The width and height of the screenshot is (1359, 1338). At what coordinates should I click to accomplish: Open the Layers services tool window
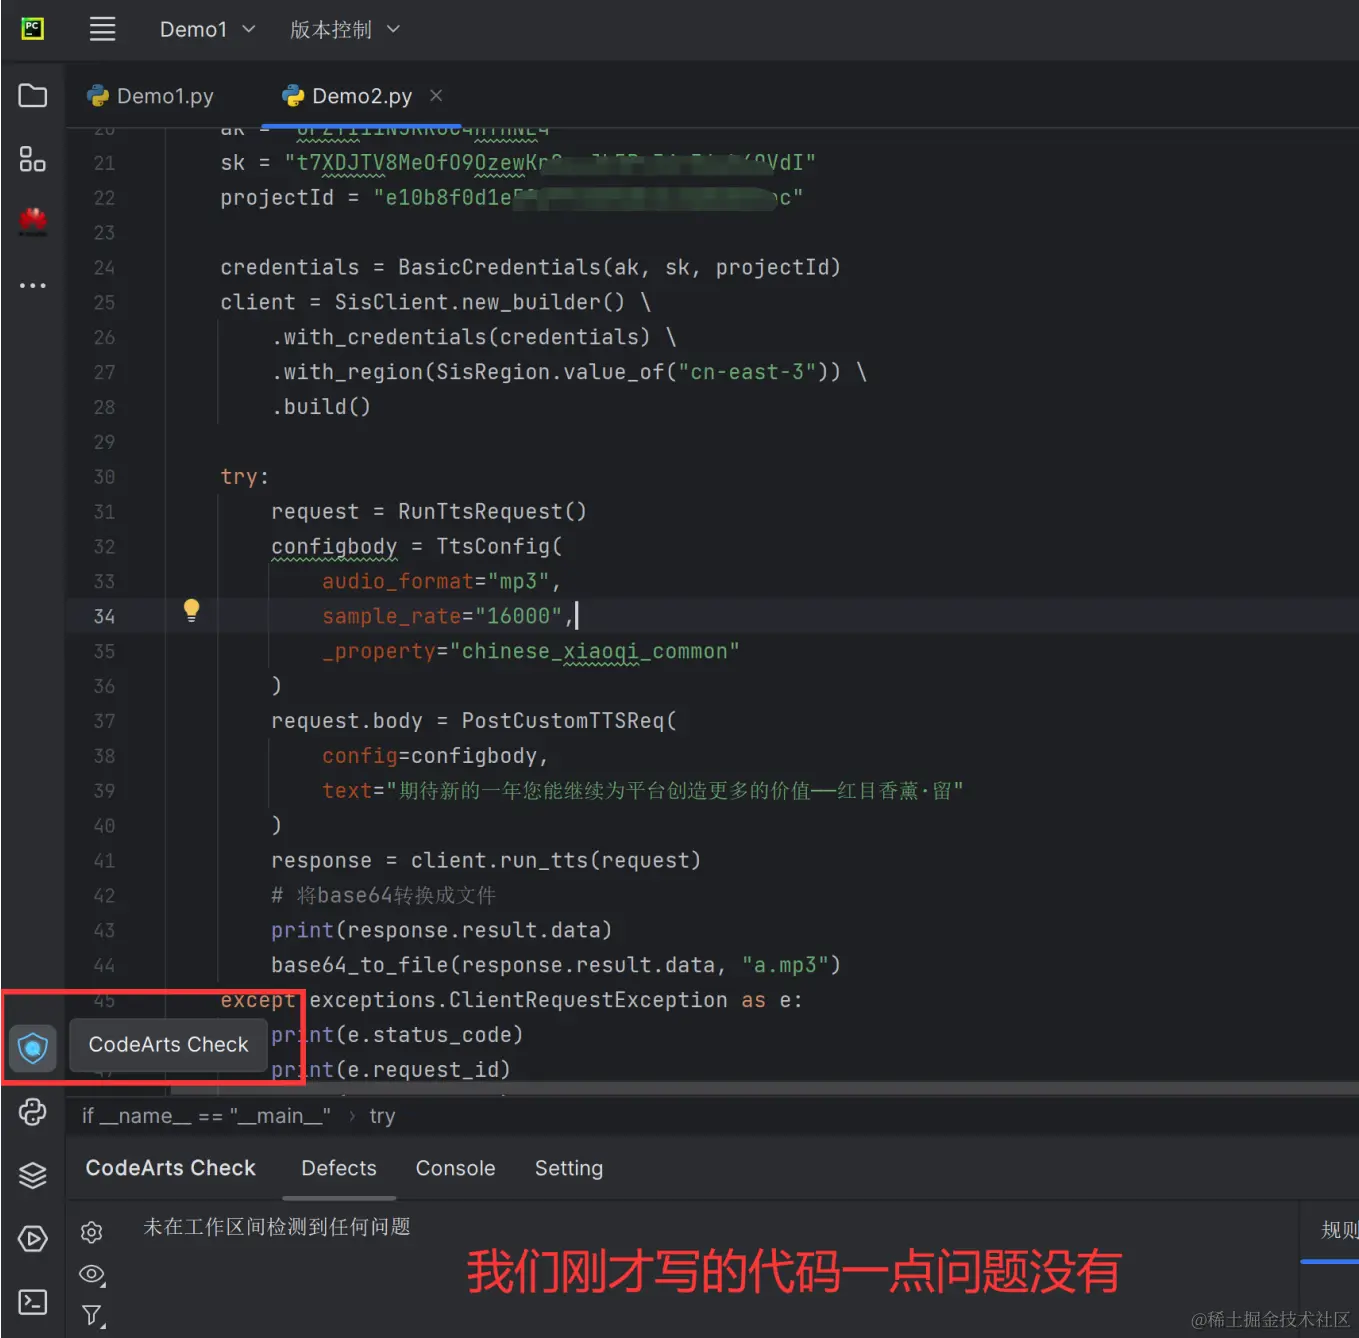tap(33, 1175)
